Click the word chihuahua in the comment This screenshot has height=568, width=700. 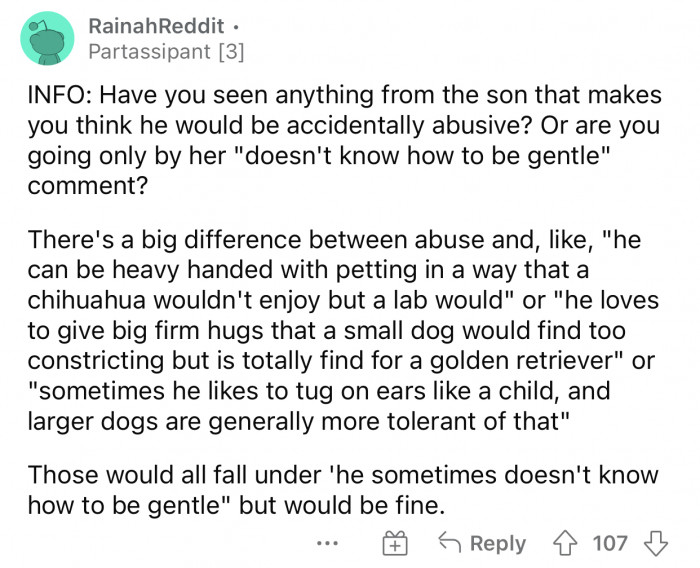pos(87,300)
